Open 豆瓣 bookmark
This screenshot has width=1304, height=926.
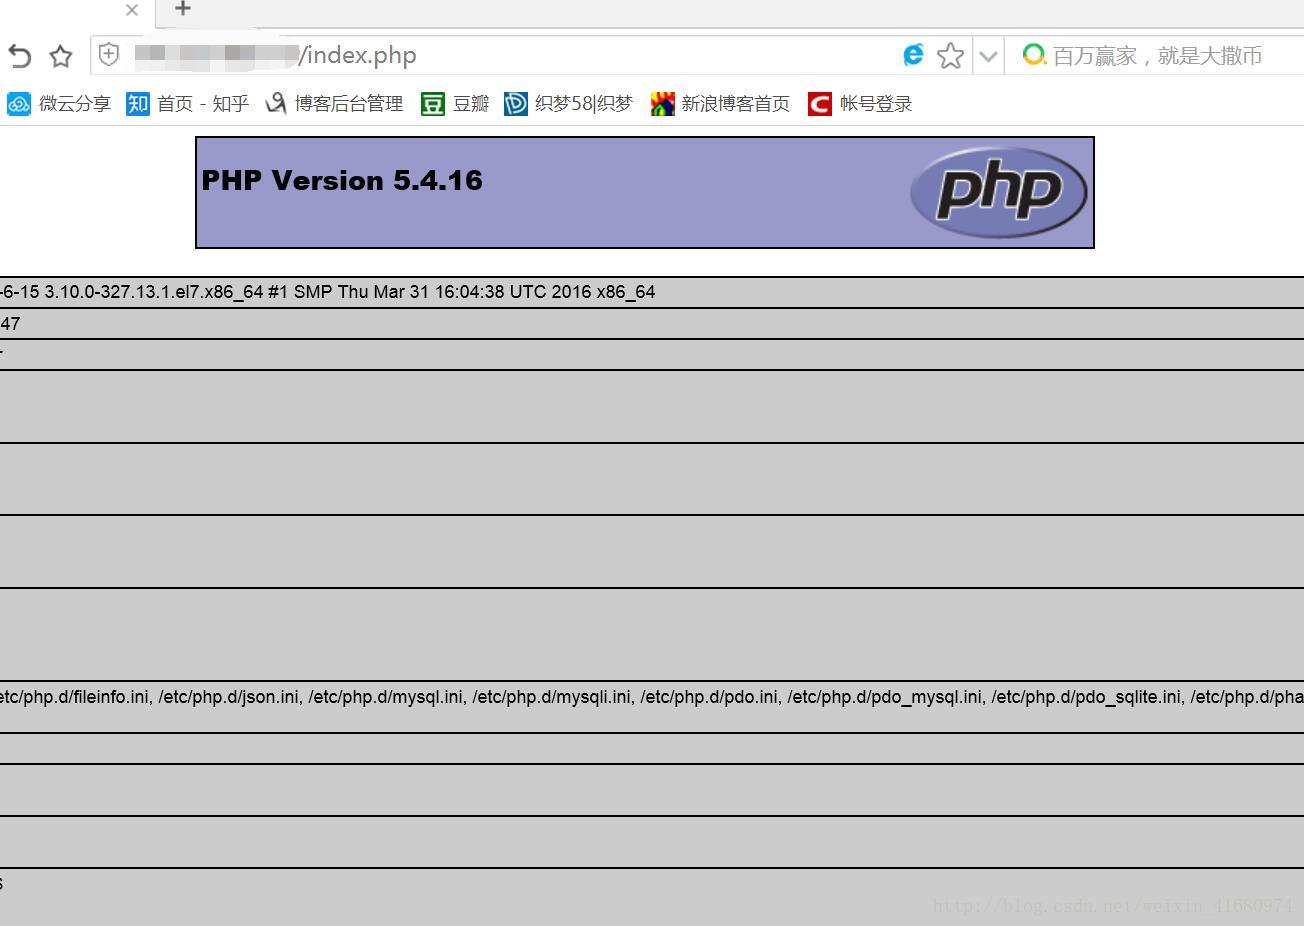(455, 104)
